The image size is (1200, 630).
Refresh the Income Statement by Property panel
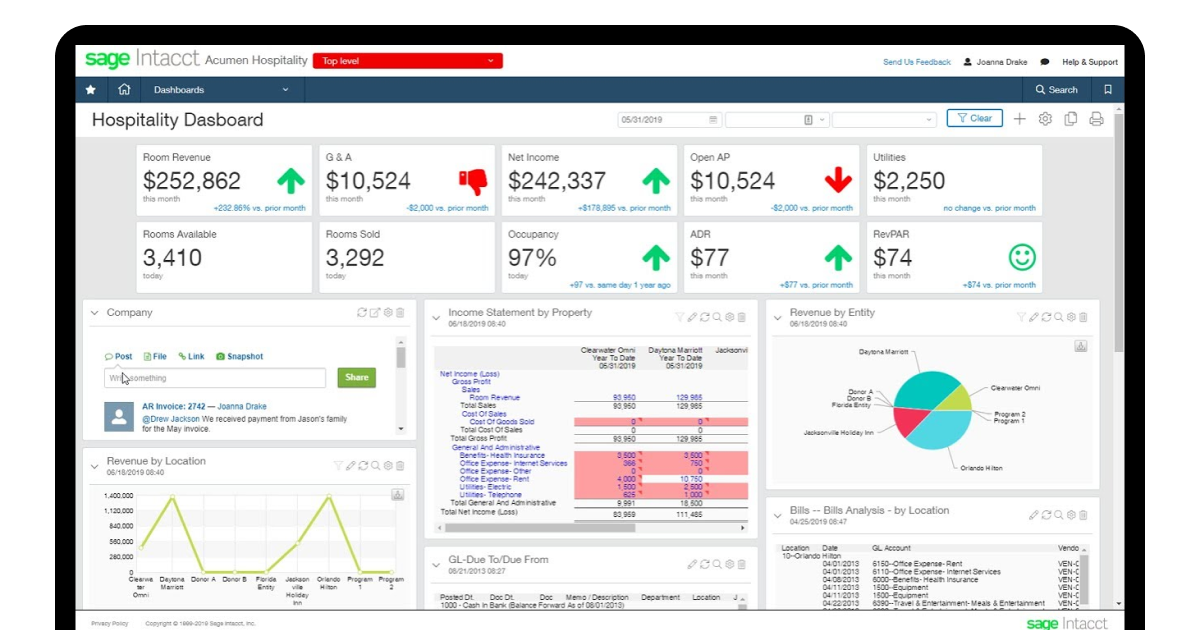coord(705,315)
